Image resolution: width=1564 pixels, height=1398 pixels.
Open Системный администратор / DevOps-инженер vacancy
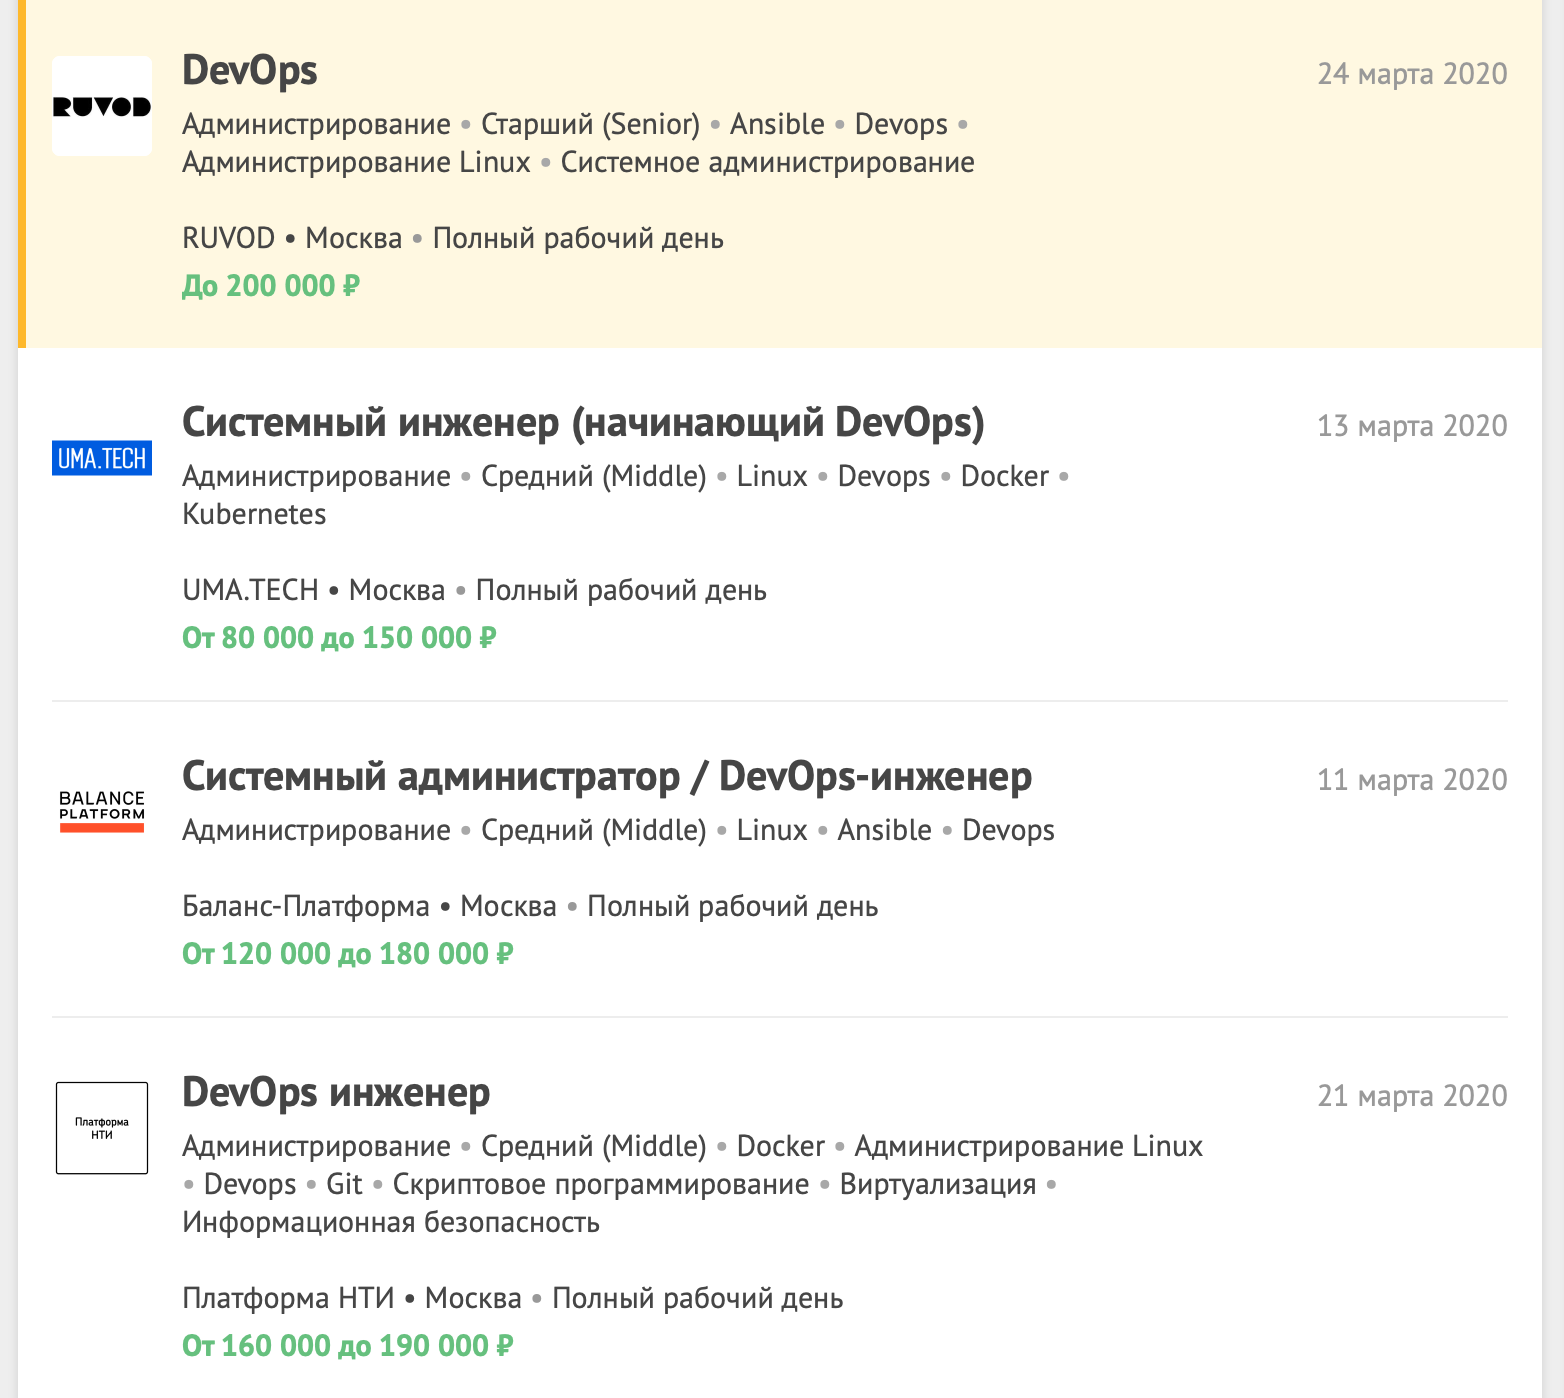607,777
